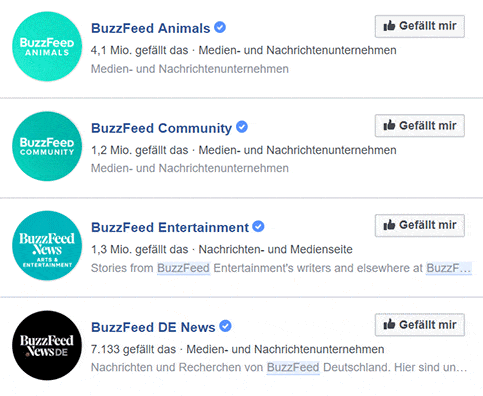Open the BuzzFeed Community page title link
Viewport: 483px width, 396px height.
tap(162, 128)
